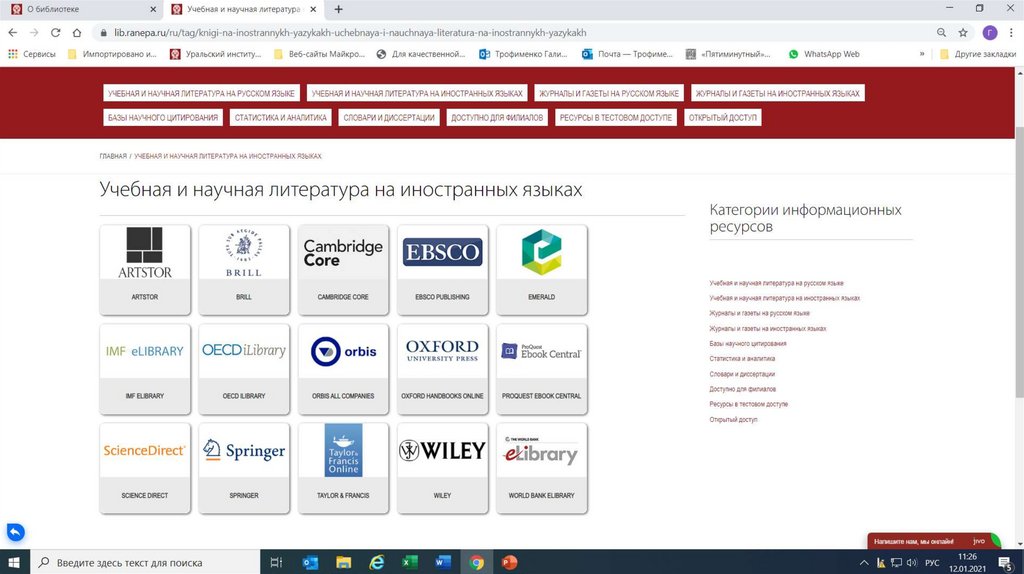Open the Orbis All Companies card
This screenshot has height=574, width=1024.
click(x=343, y=369)
